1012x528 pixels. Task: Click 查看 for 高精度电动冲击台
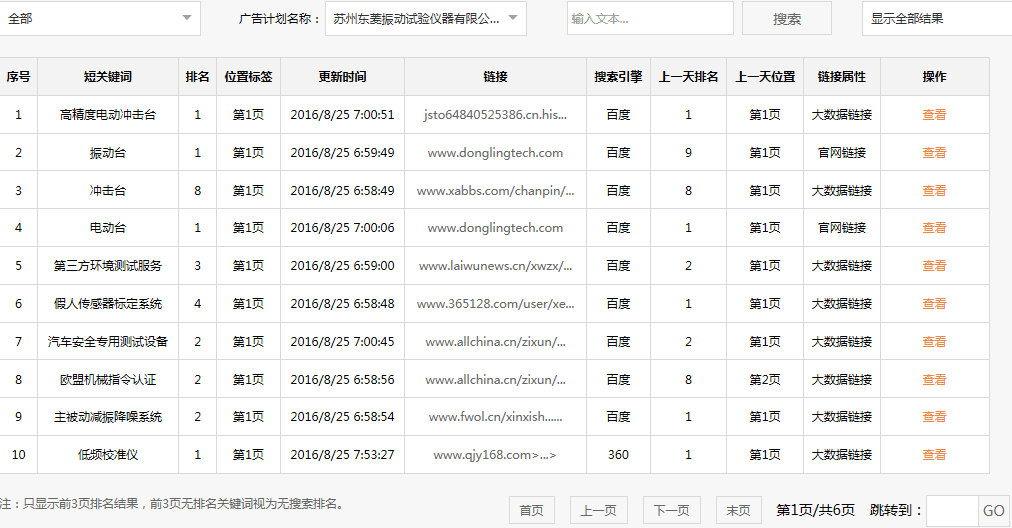pos(934,115)
